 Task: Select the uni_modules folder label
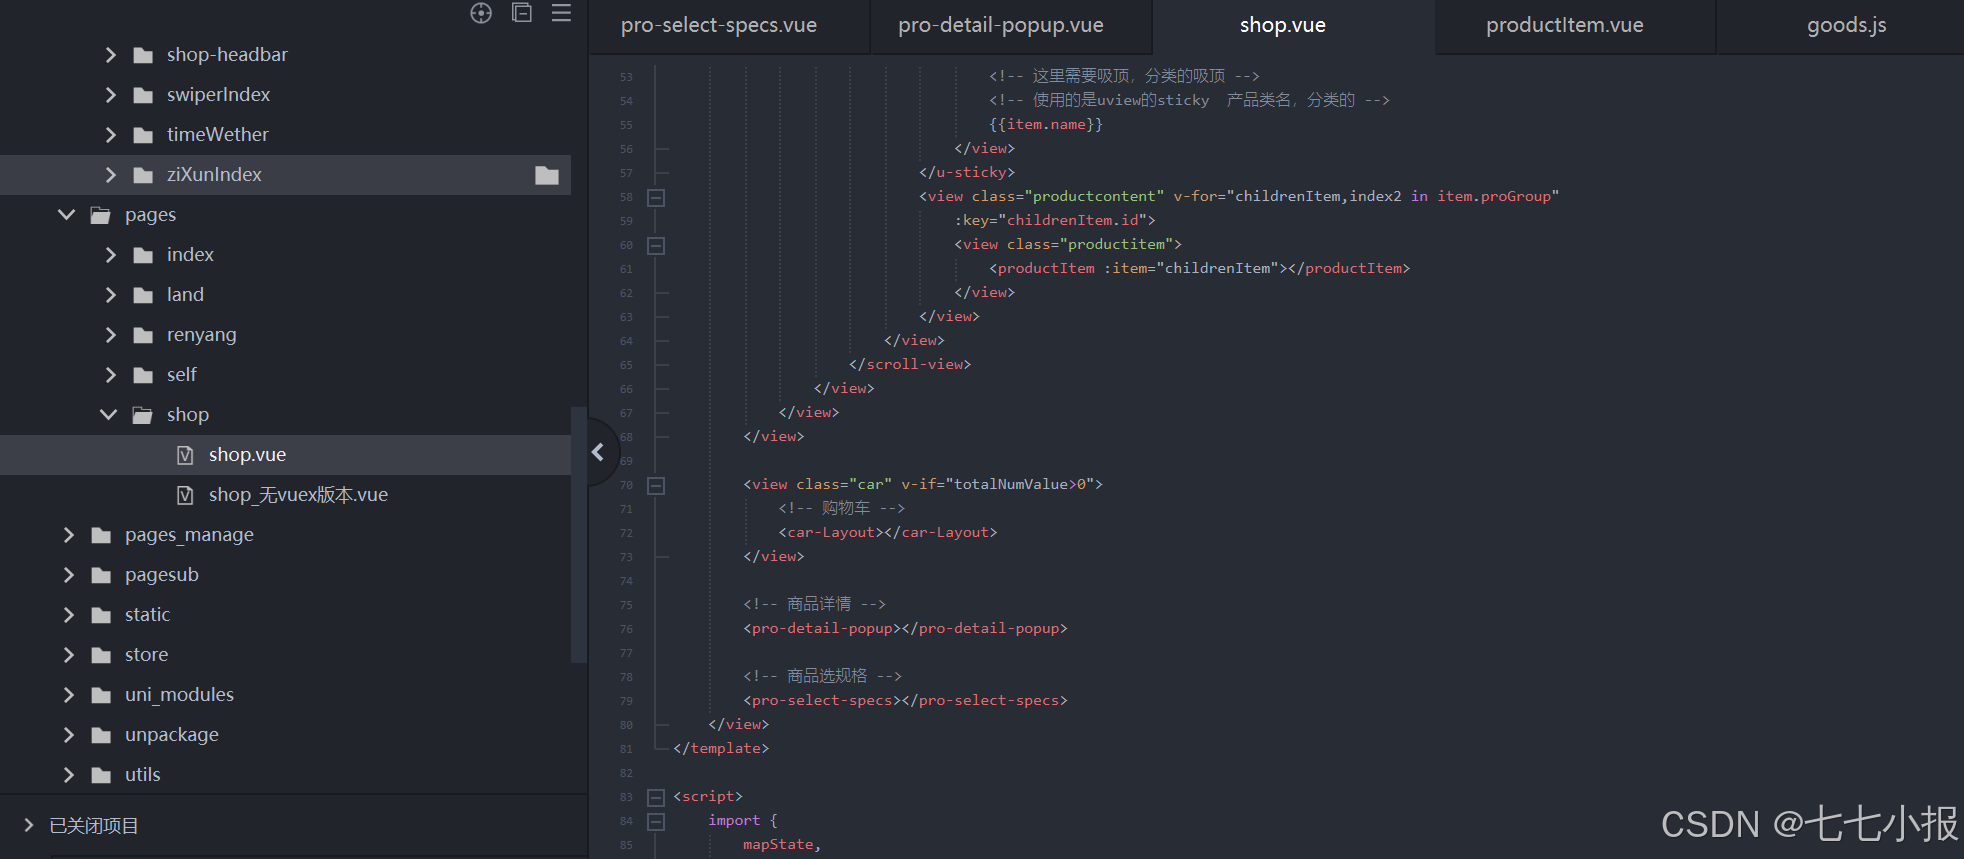(x=179, y=695)
